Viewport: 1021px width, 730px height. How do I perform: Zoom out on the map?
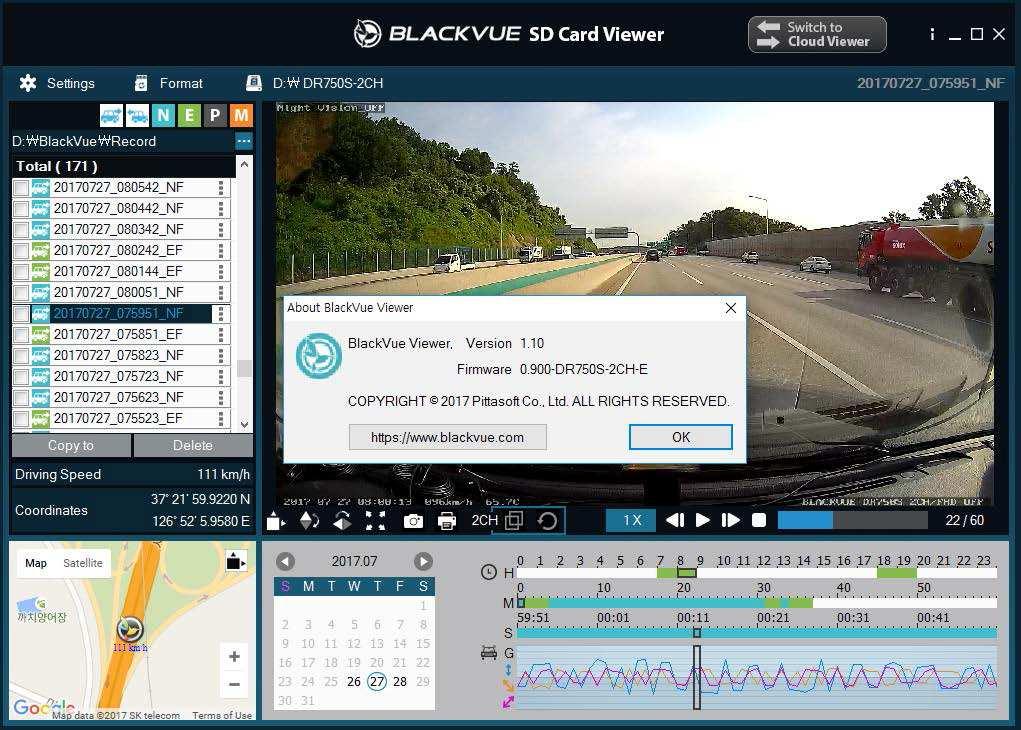pyautogui.click(x=234, y=684)
